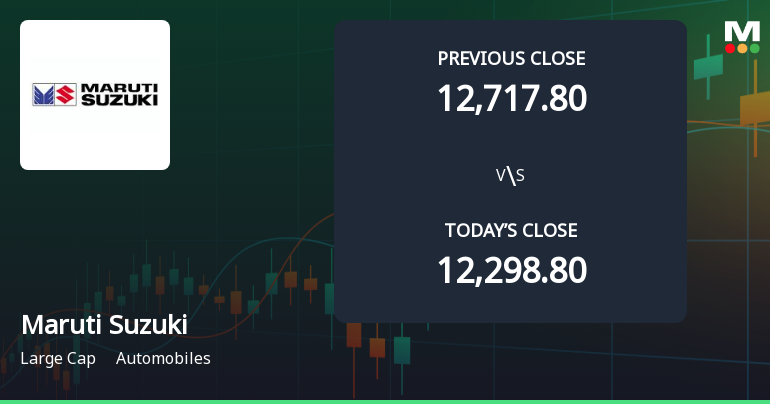Click the red candlestick below the price panel

click(377, 347)
